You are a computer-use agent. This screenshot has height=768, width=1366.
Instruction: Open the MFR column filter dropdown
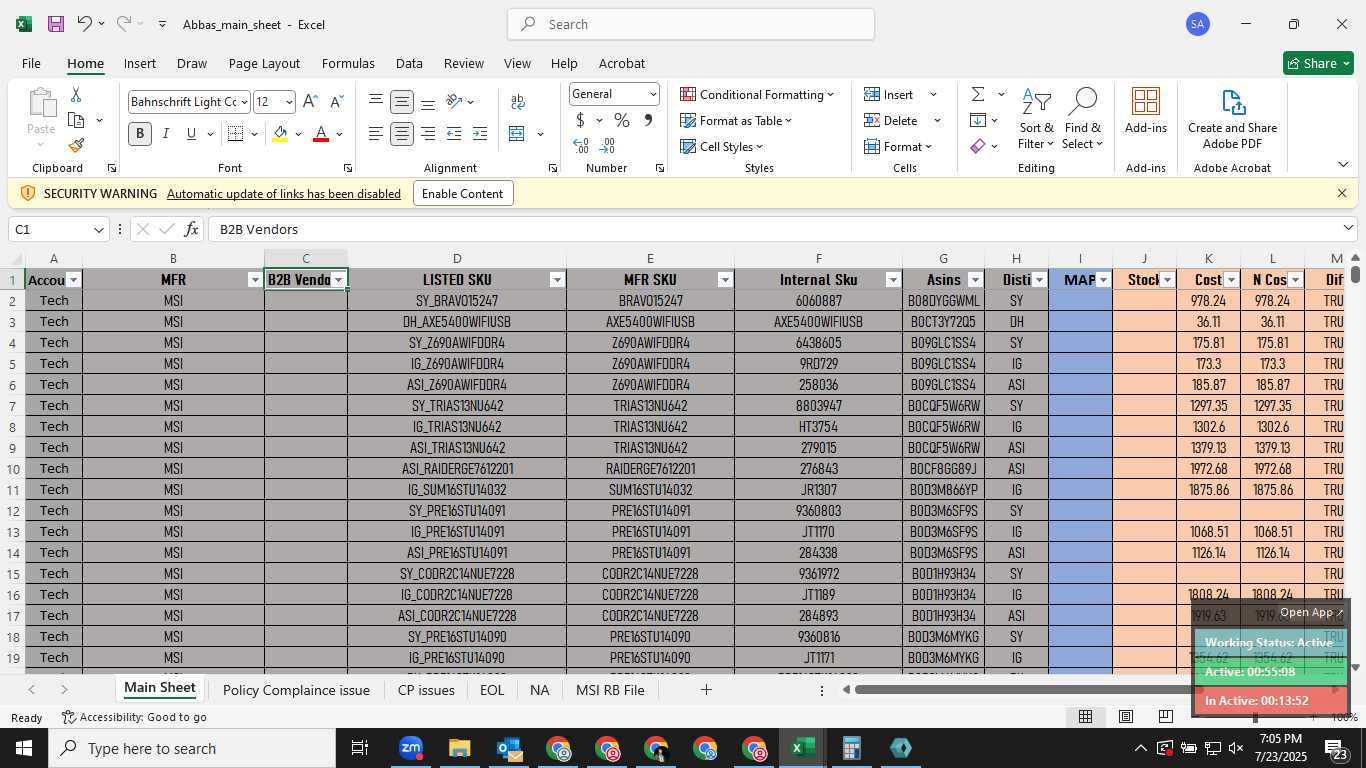(x=255, y=280)
